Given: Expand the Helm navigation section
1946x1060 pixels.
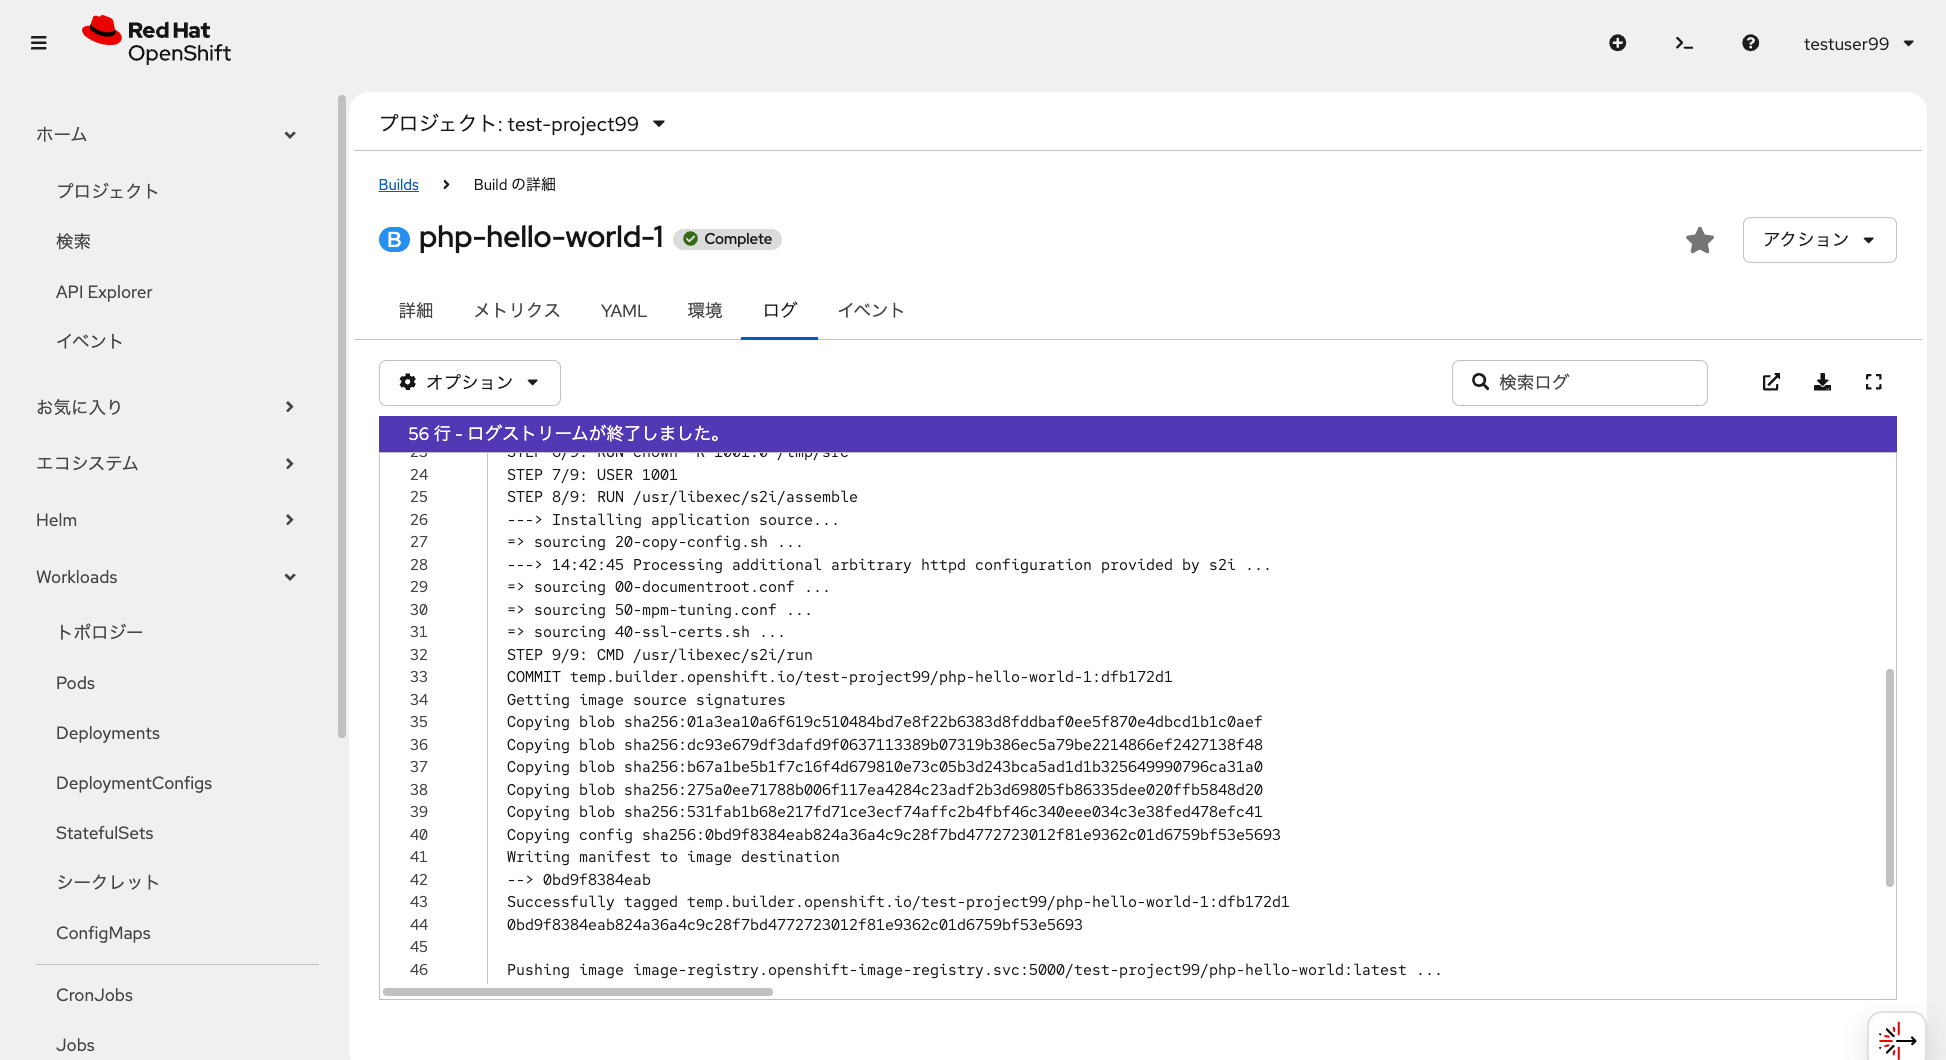Looking at the screenshot, I should click(x=166, y=520).
